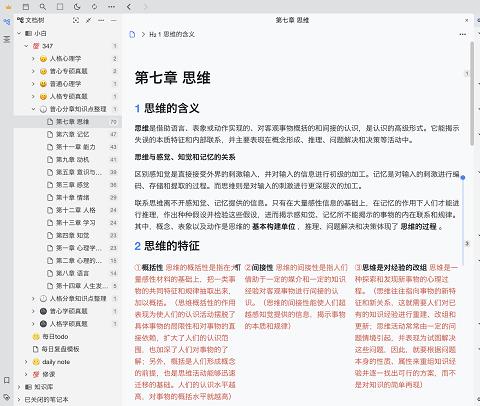This screenshot has width=480, height=406.
Task: Click the page icon of 第七章 思维
Action: pos(50,122)
